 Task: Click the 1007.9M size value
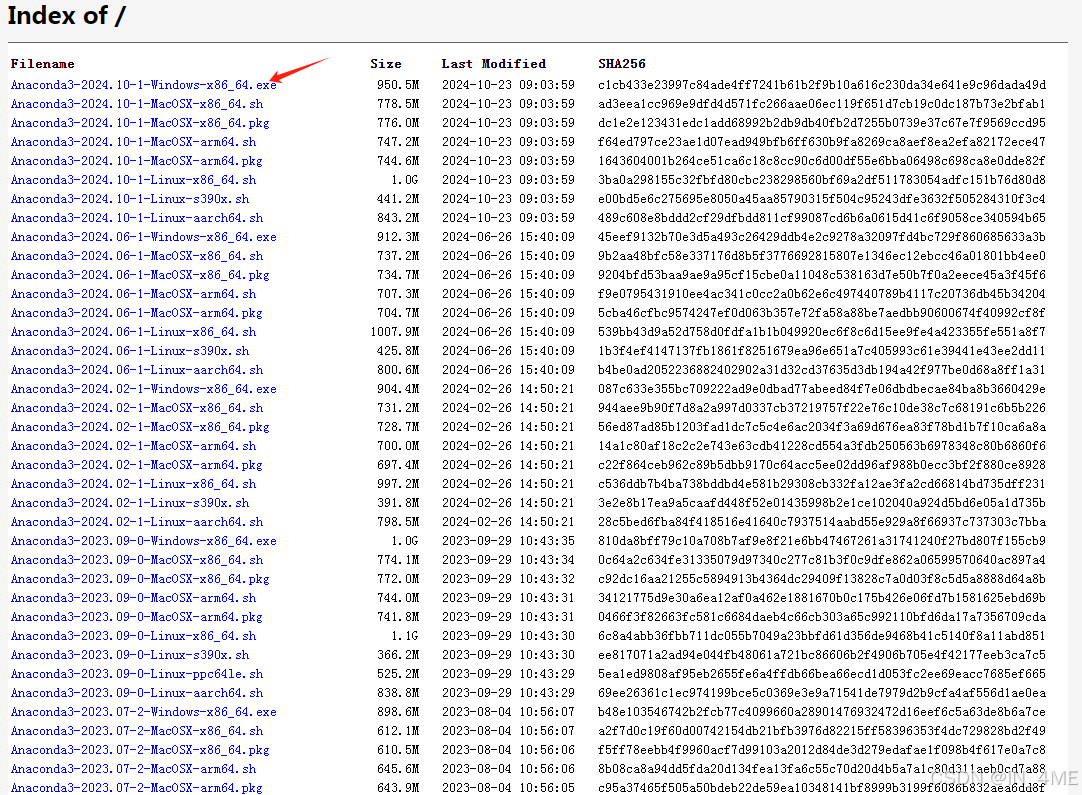[395, 332]
